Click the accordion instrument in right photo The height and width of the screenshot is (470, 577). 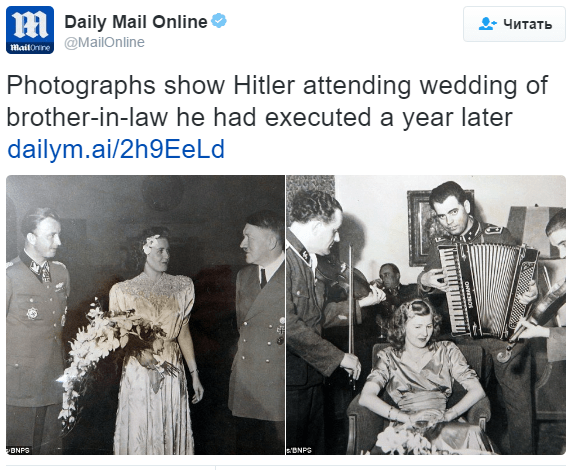(488, 290)
